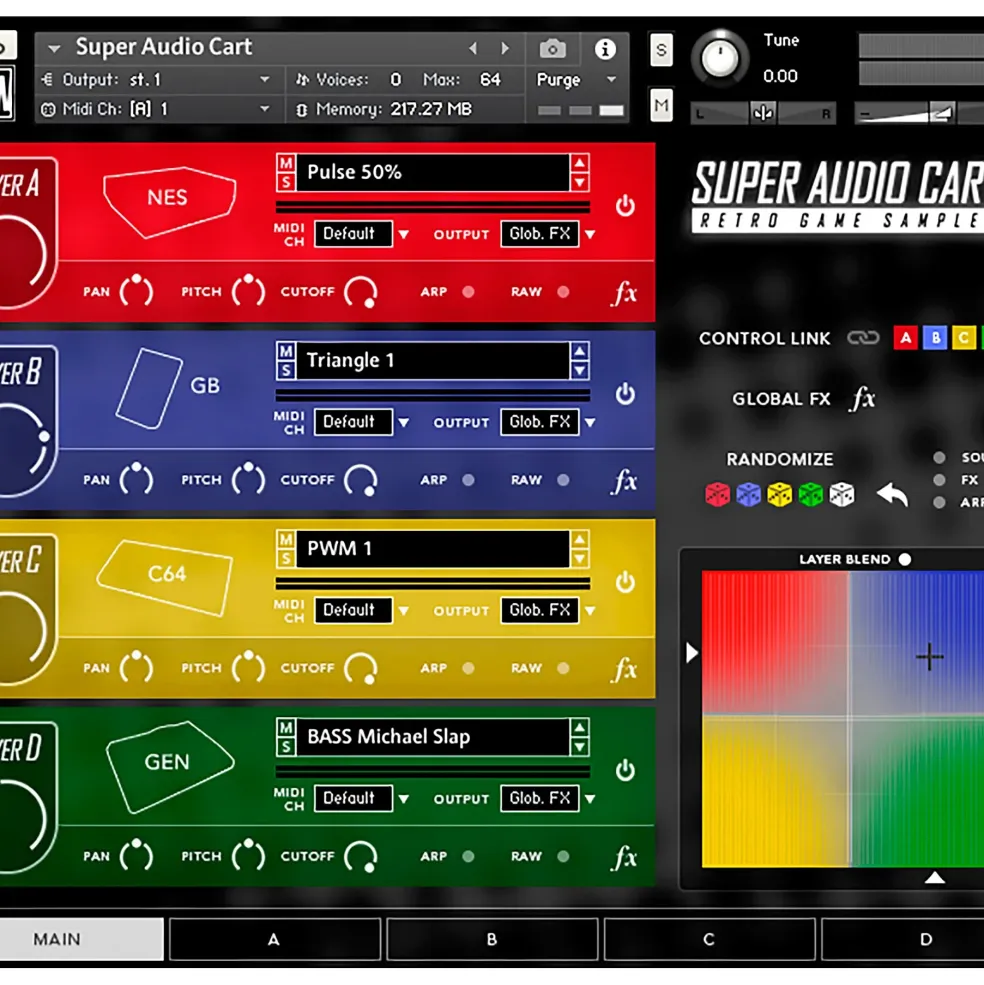Roll the red randomize dice

717,495
